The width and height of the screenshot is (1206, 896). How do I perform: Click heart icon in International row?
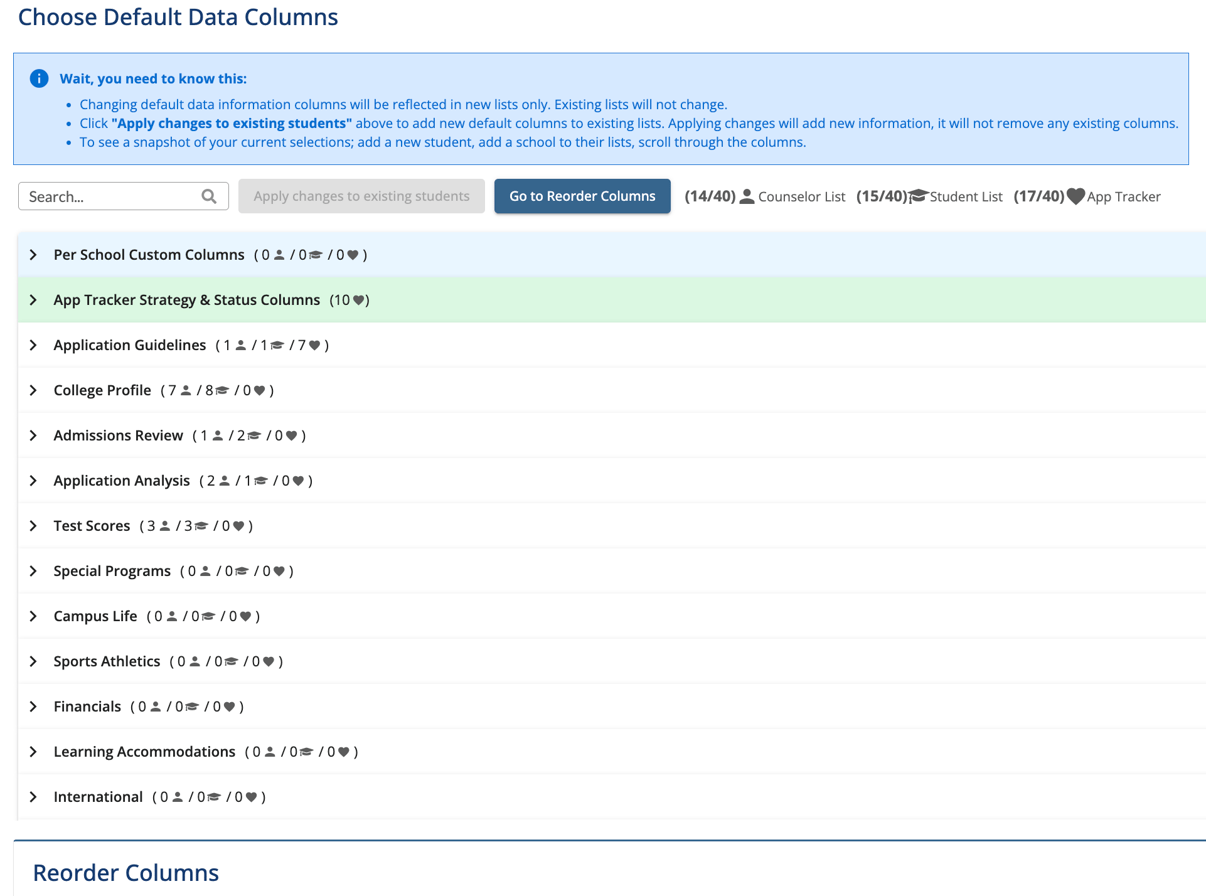(251, 797)
